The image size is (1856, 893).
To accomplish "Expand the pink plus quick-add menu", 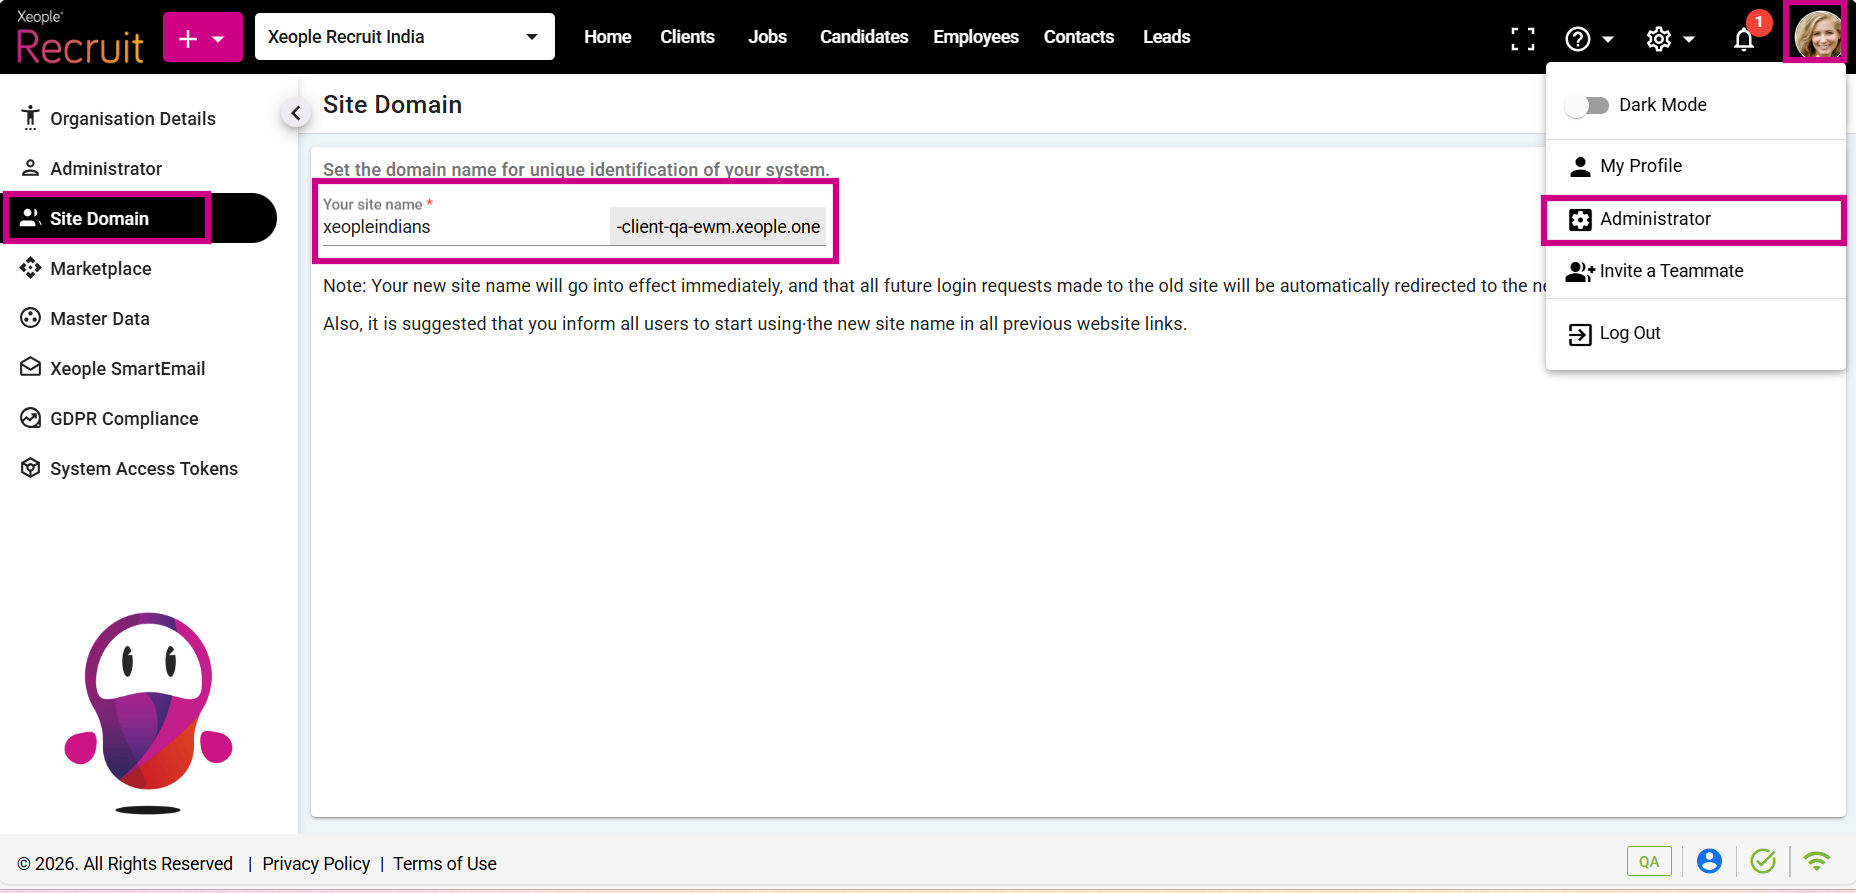I will coord(202,38).
